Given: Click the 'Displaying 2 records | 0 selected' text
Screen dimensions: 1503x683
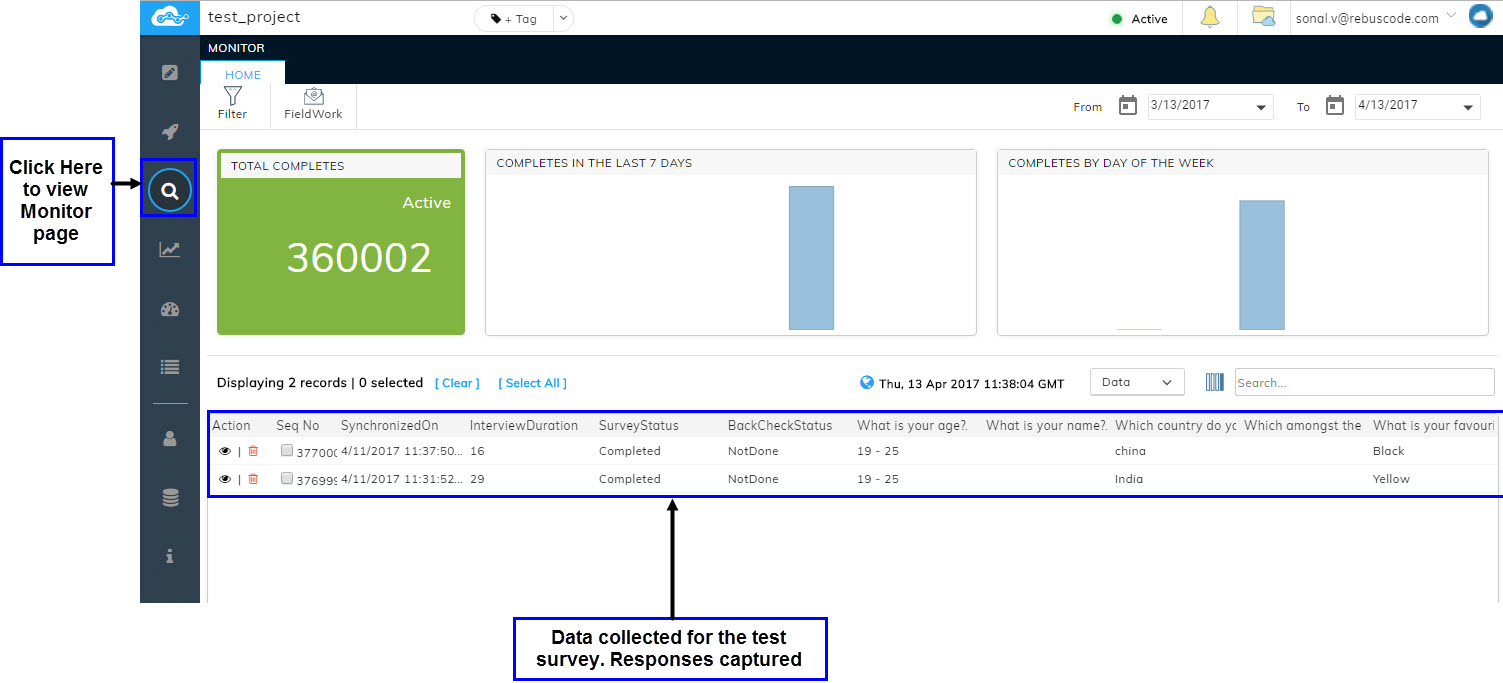Looking at the screenshot, I should tap(320, 383).
